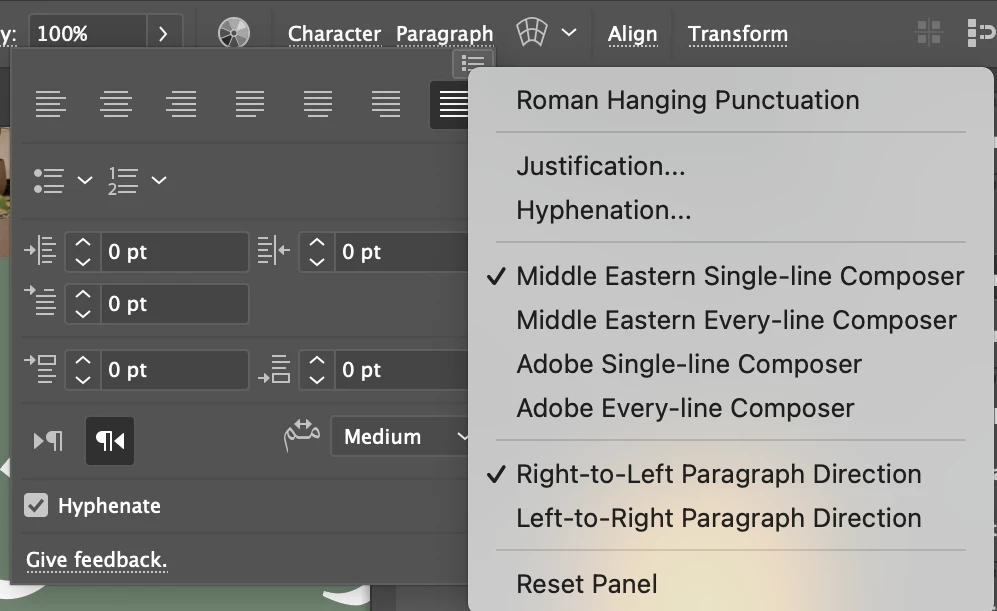Select the align center paragraph icon
This screenshot has height=611, width=997.
coord(117,103)
